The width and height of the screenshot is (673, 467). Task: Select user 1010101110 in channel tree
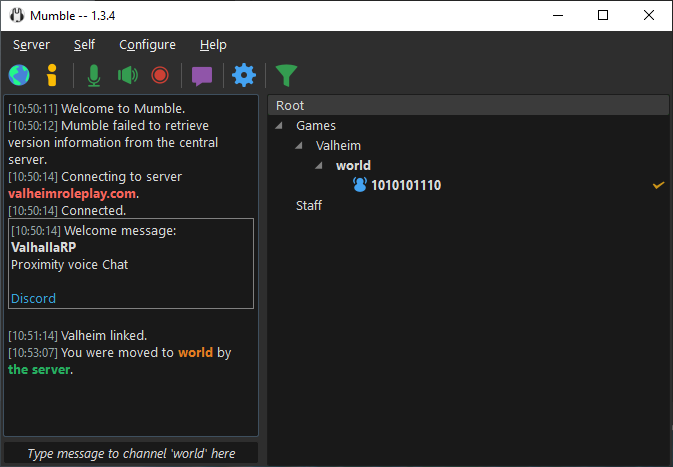406,185
